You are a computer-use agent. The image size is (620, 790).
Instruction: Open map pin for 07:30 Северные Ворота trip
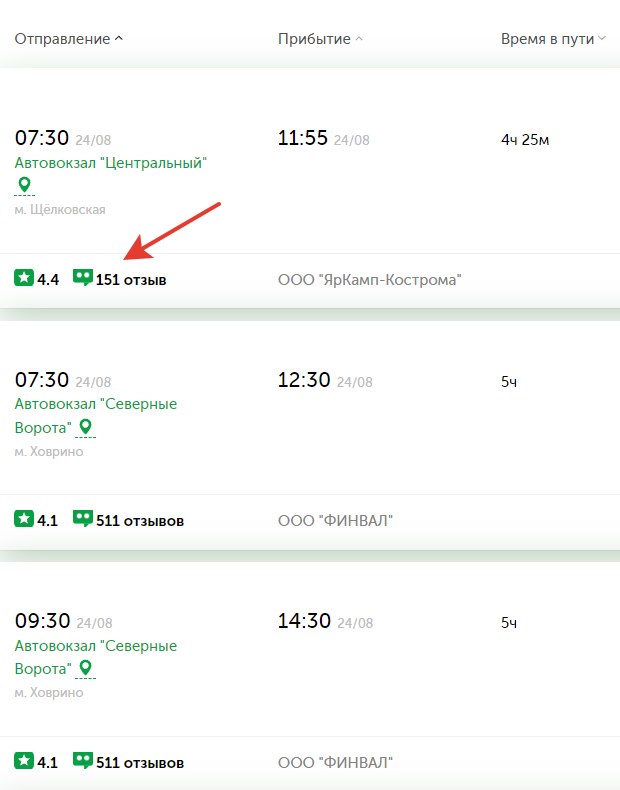click(86, 427)
